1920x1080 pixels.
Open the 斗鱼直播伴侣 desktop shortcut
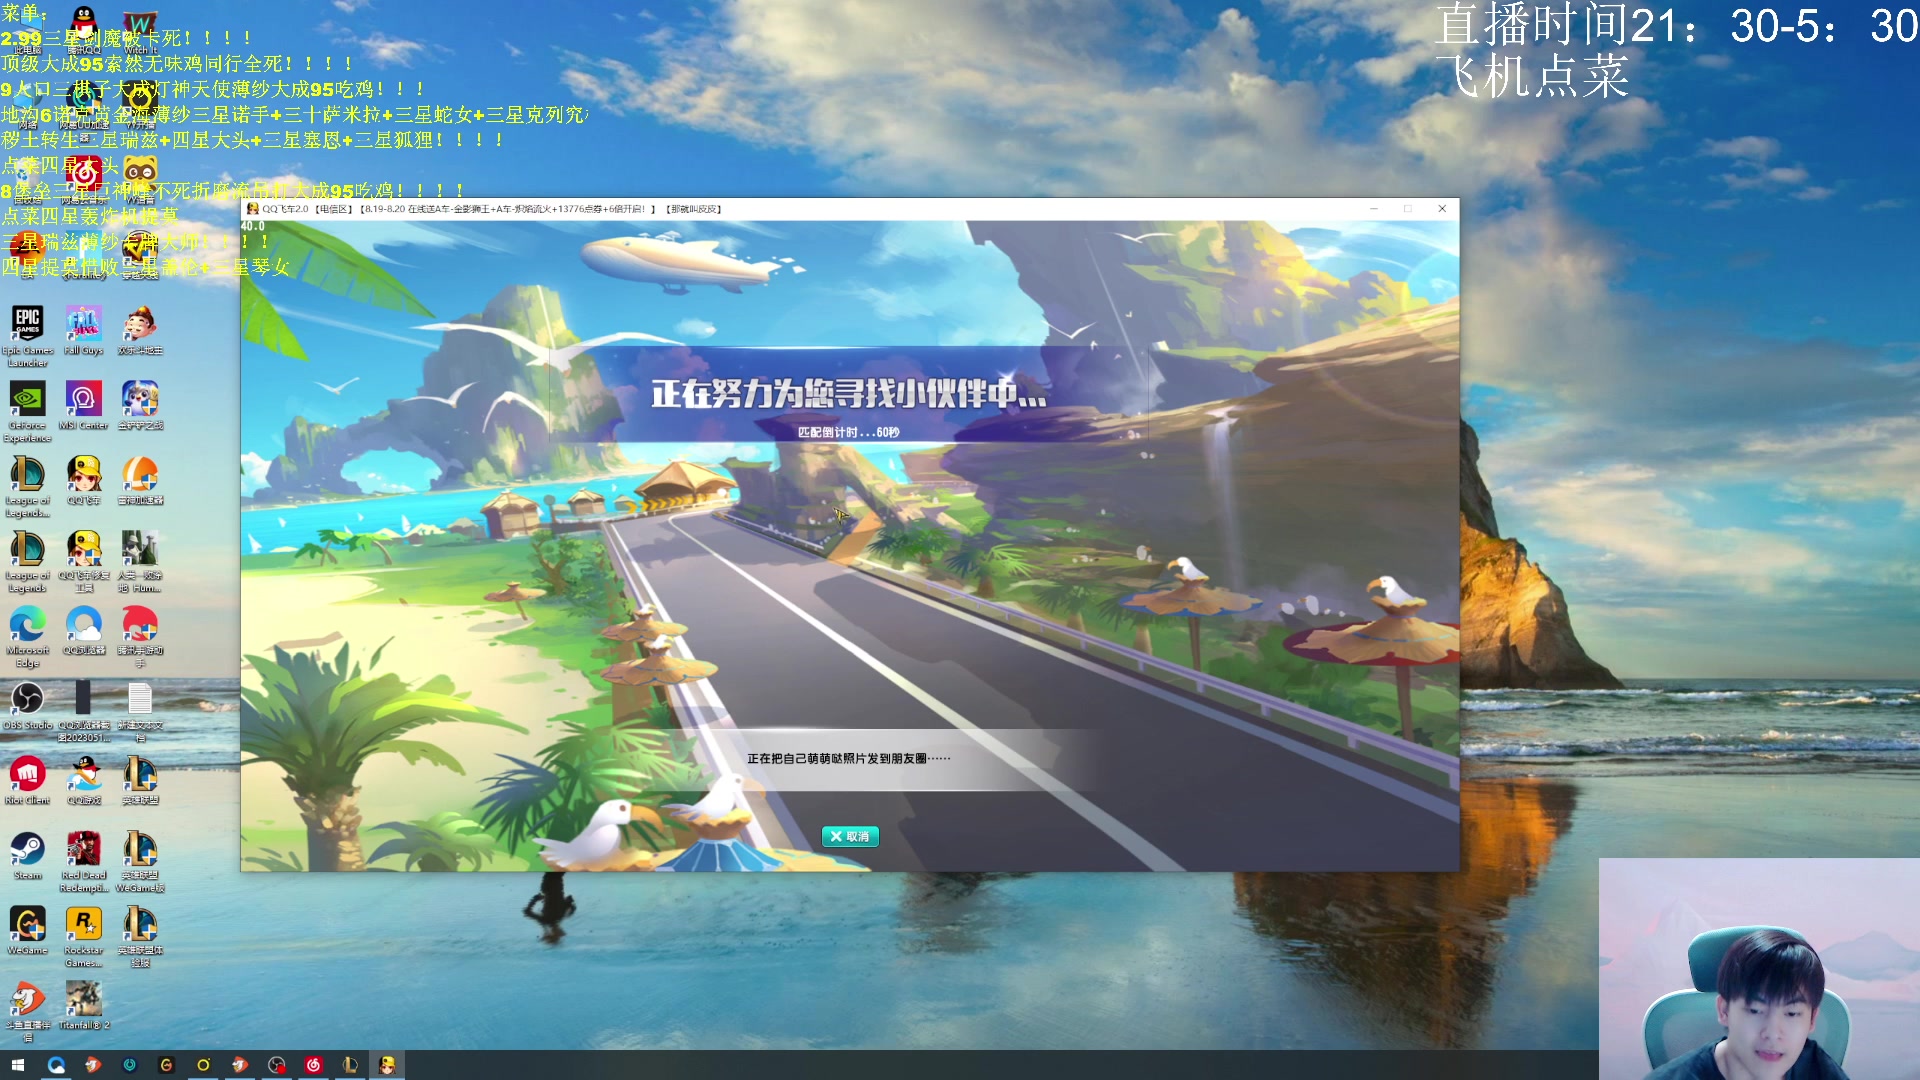coord(28,1011)
